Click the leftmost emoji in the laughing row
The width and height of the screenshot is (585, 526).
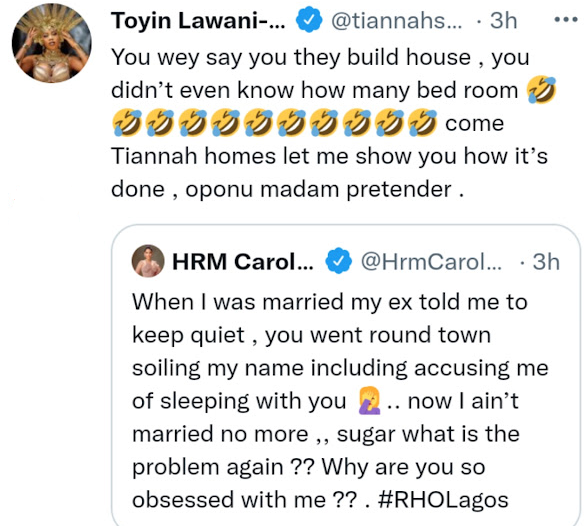tap(126, 122)
